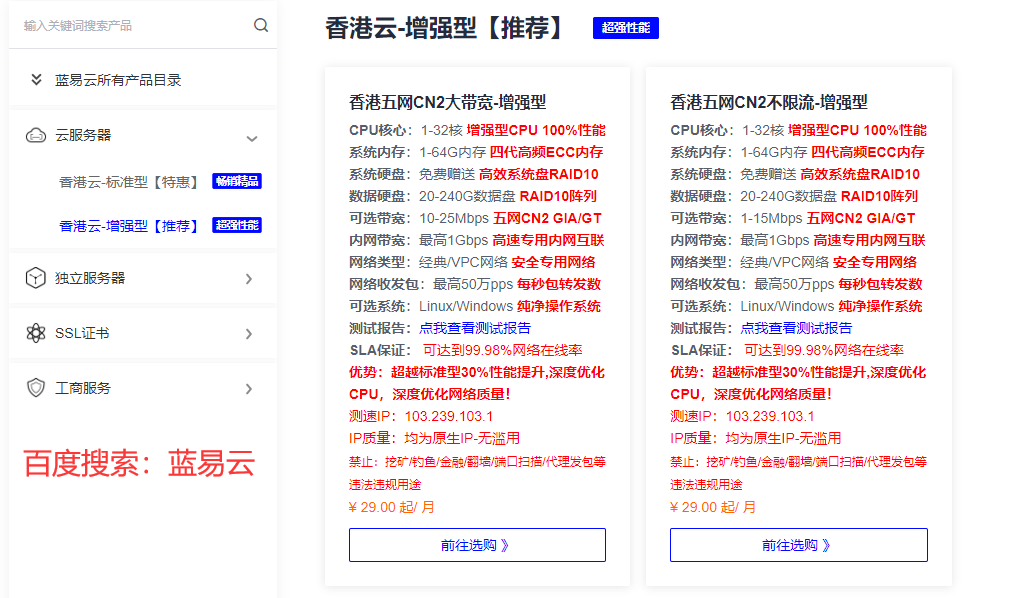
Task: Click the SSL certificate atom icon
Action: (x=36, y=333)
